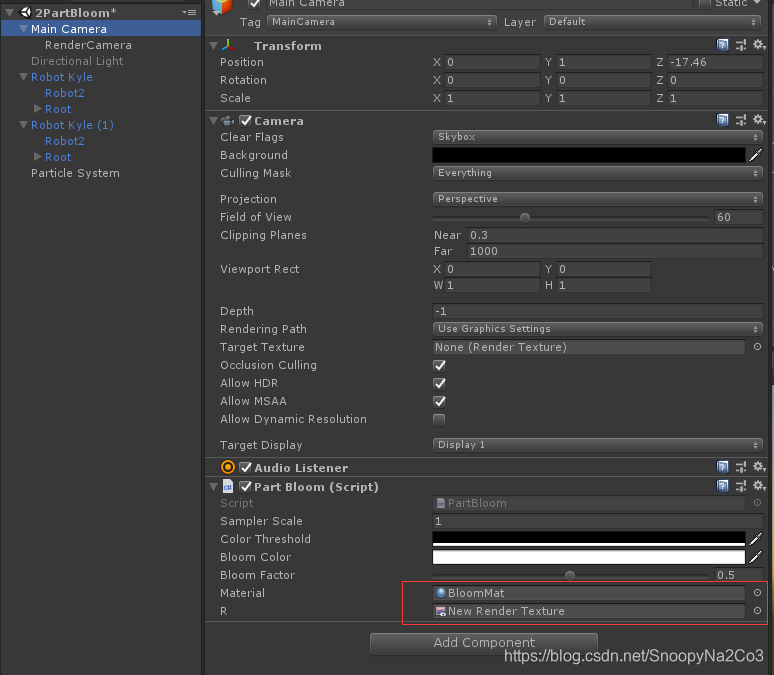Screen dimensions: 774x675
Task: Open Clear Flags Skybox dropdown
Action: click(x=597, y=137)
